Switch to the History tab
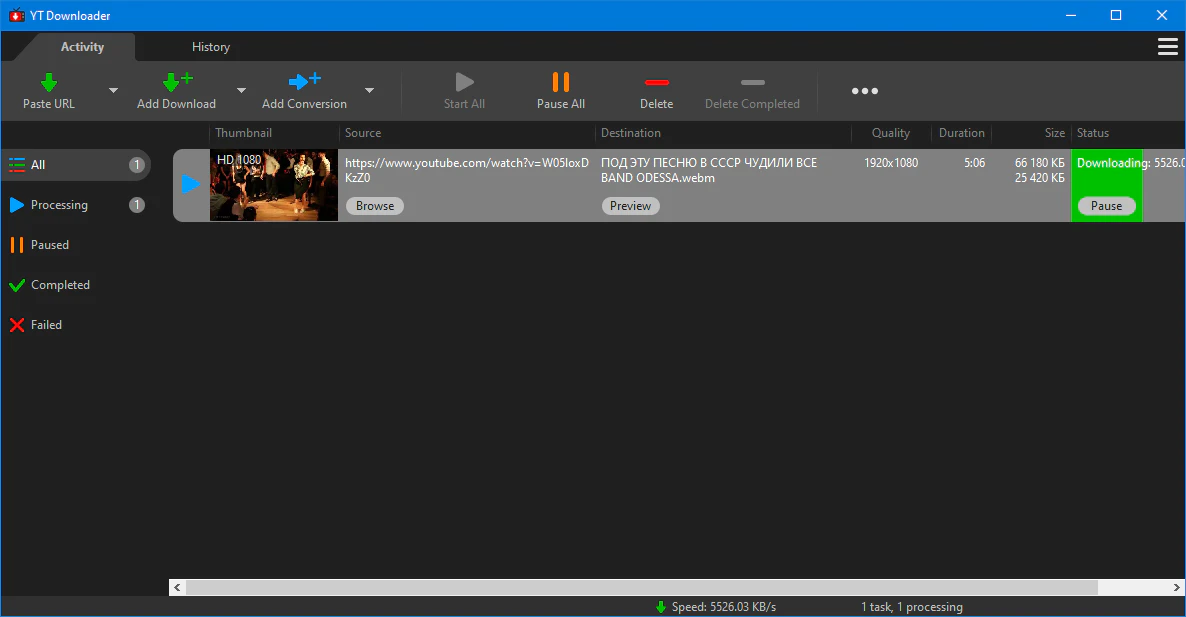1186x617 pixels. click(210, 47)
